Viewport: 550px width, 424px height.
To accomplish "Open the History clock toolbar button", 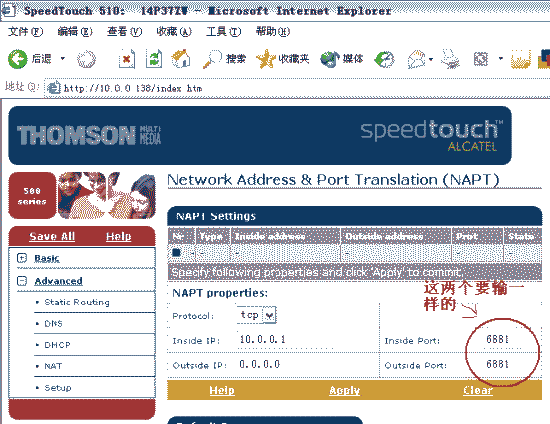I will [x=384, y=59].
